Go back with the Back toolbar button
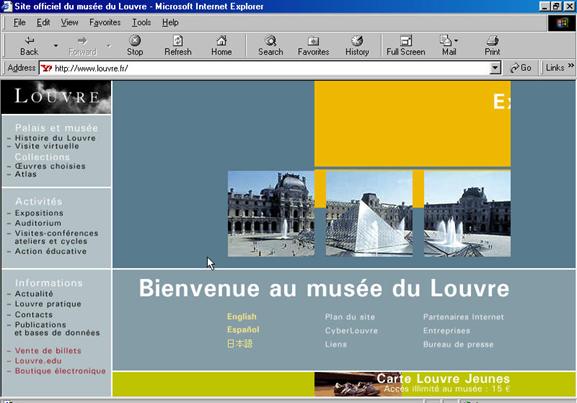This screenshot has height=403, width=577. click(29, 46)
